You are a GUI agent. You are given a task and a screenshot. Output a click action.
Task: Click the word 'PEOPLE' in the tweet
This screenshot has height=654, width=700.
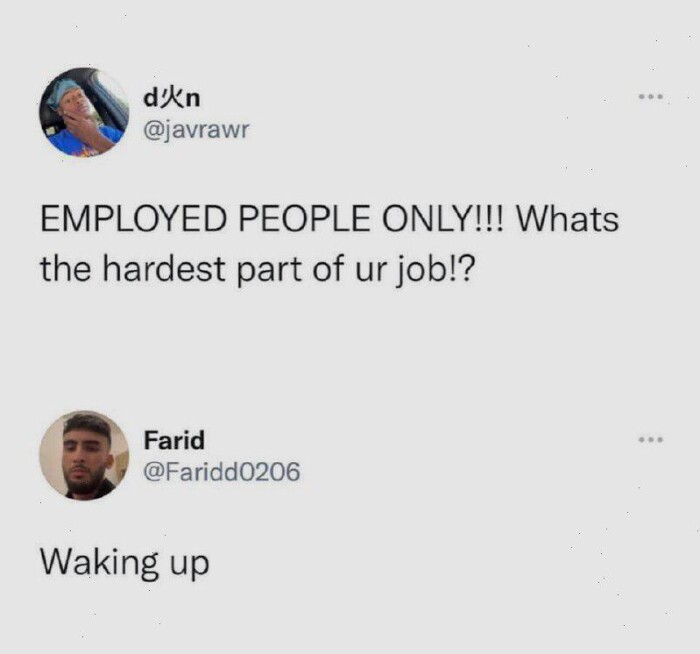[x=304, y=219]
